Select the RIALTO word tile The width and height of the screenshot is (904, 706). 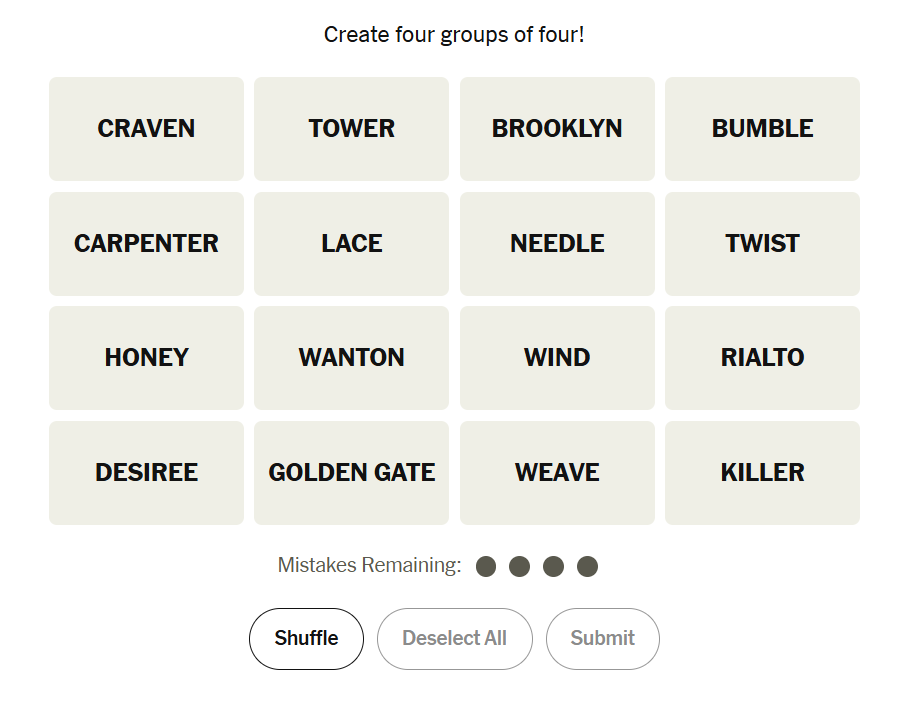[762, 358]
